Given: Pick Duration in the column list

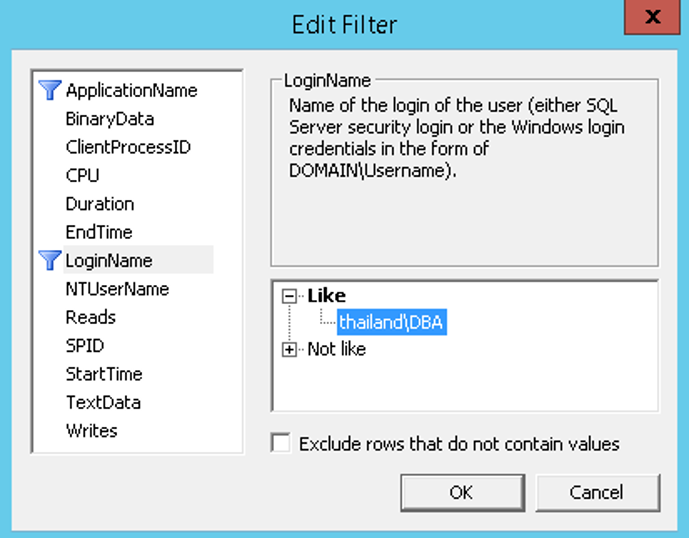Looking at the screenshot, I should [x=100, y=204].
